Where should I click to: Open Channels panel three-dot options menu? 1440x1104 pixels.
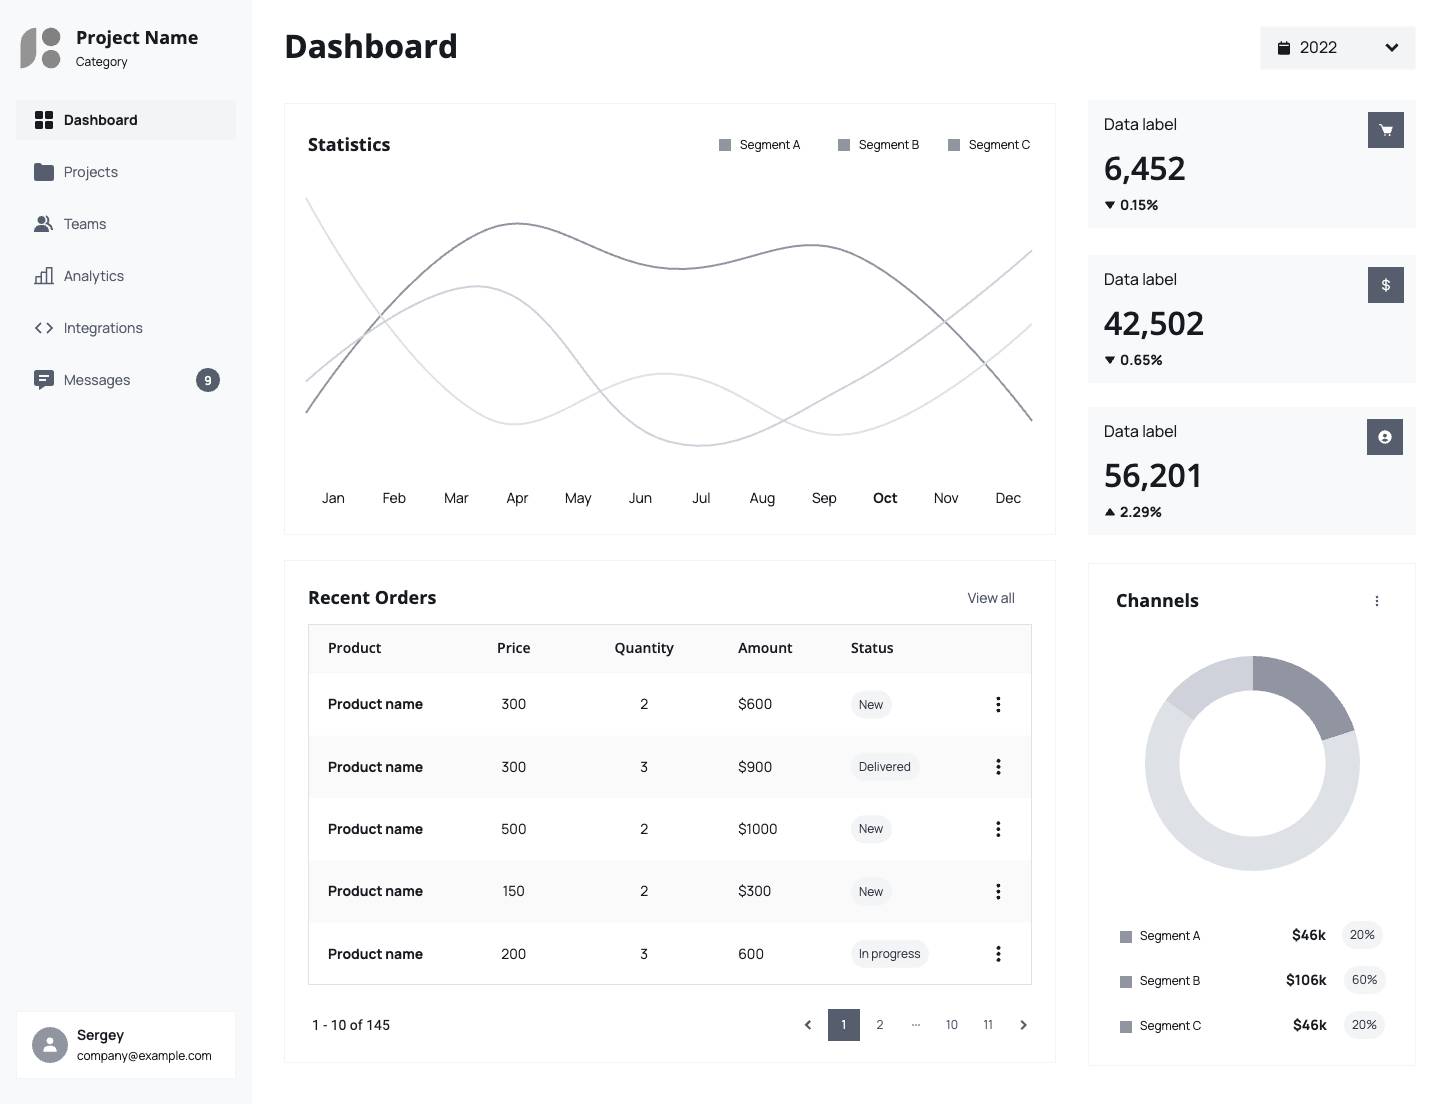(x=1376, y=601)
